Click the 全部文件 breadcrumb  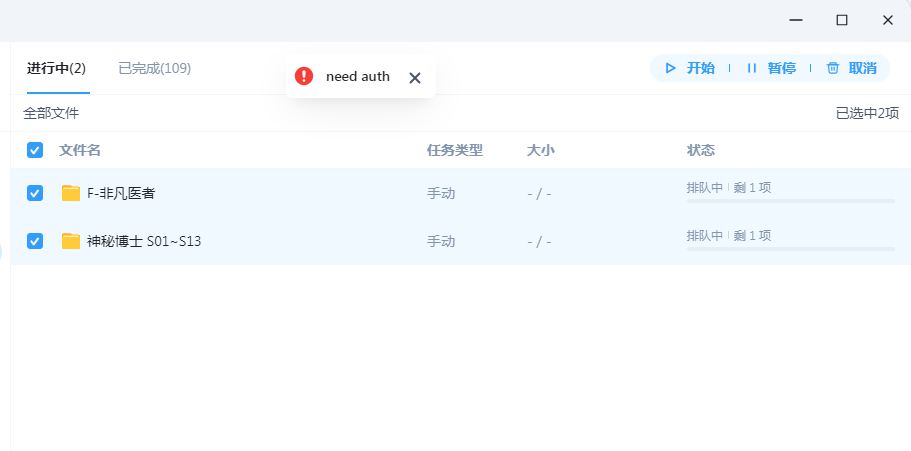click(x=51, y=113)
